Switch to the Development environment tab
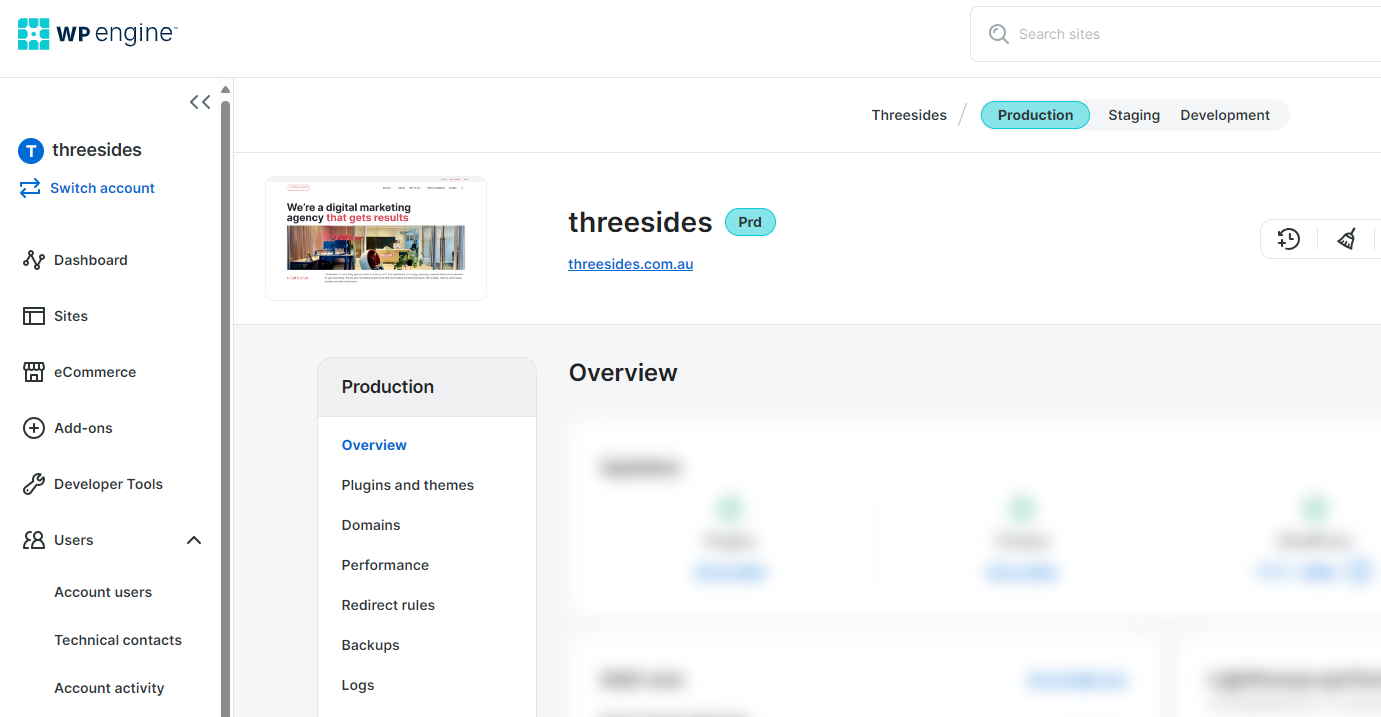The width and height of the screenshot is (1381, 717). [1224, 115]
